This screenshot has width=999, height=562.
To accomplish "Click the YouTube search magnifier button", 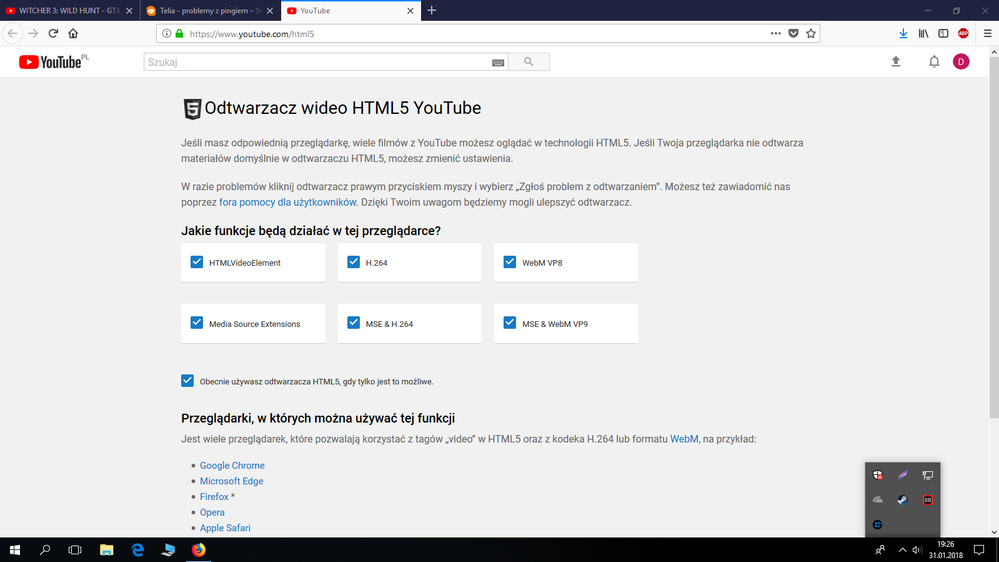I will [x=529, y=62].
